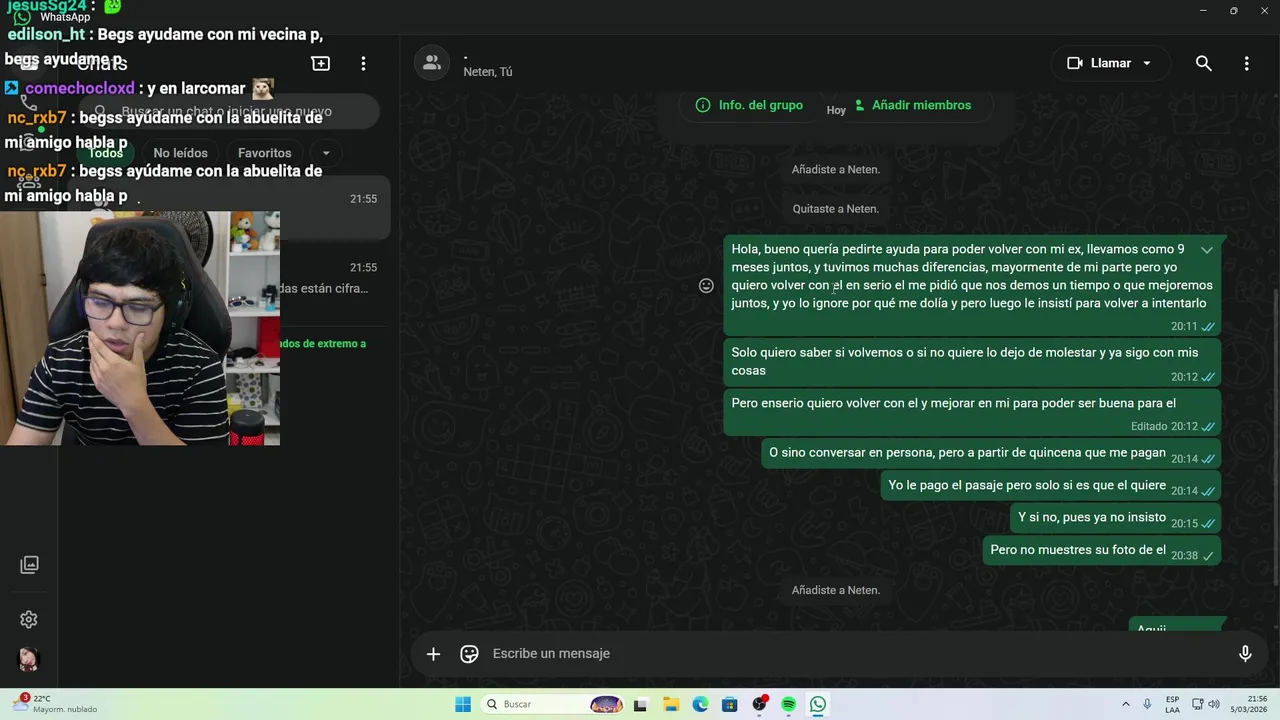Search within this conversation using magnifier icon
Image resolution: width=1280 pixels, height=720 pixels.
(1204, 63)
